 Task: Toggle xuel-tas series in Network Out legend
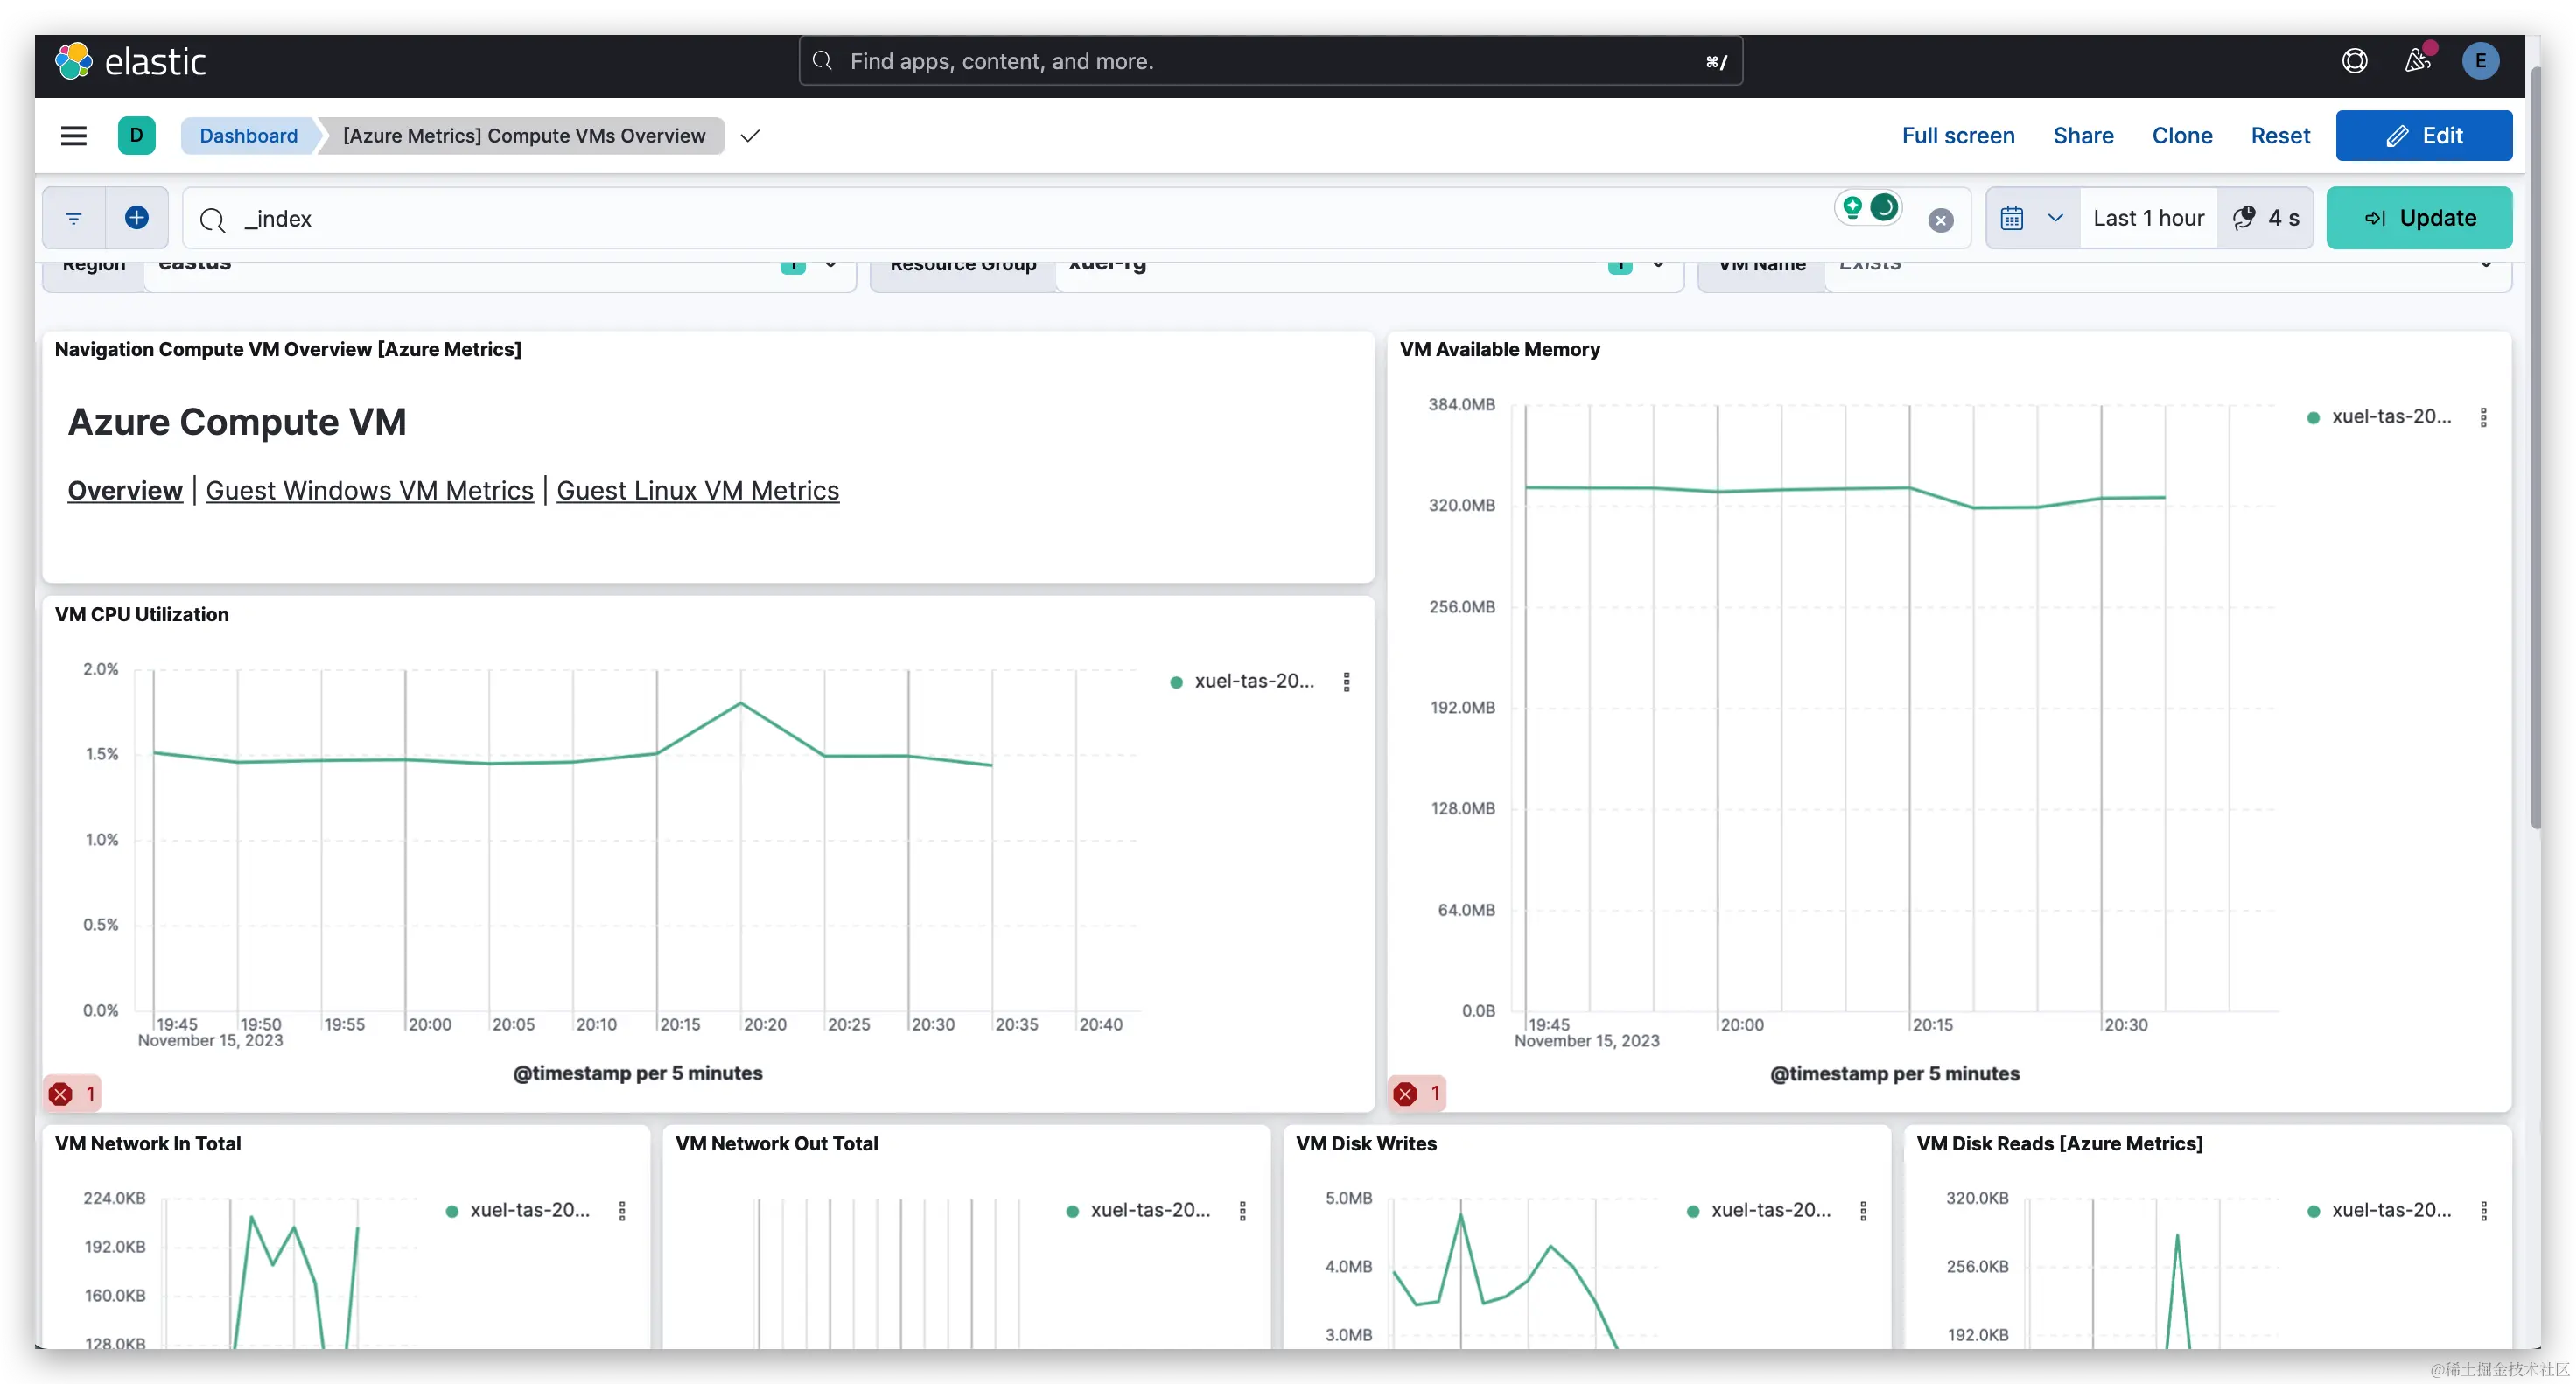click(1138, 1210)
